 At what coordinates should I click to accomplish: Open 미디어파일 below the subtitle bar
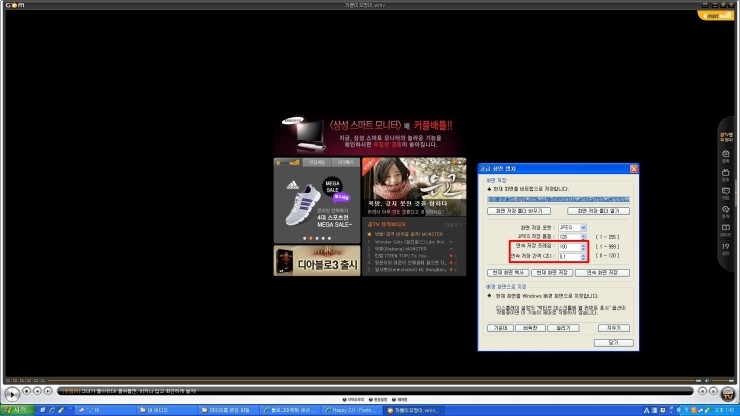pyautogui.click(x=353, y=399)
